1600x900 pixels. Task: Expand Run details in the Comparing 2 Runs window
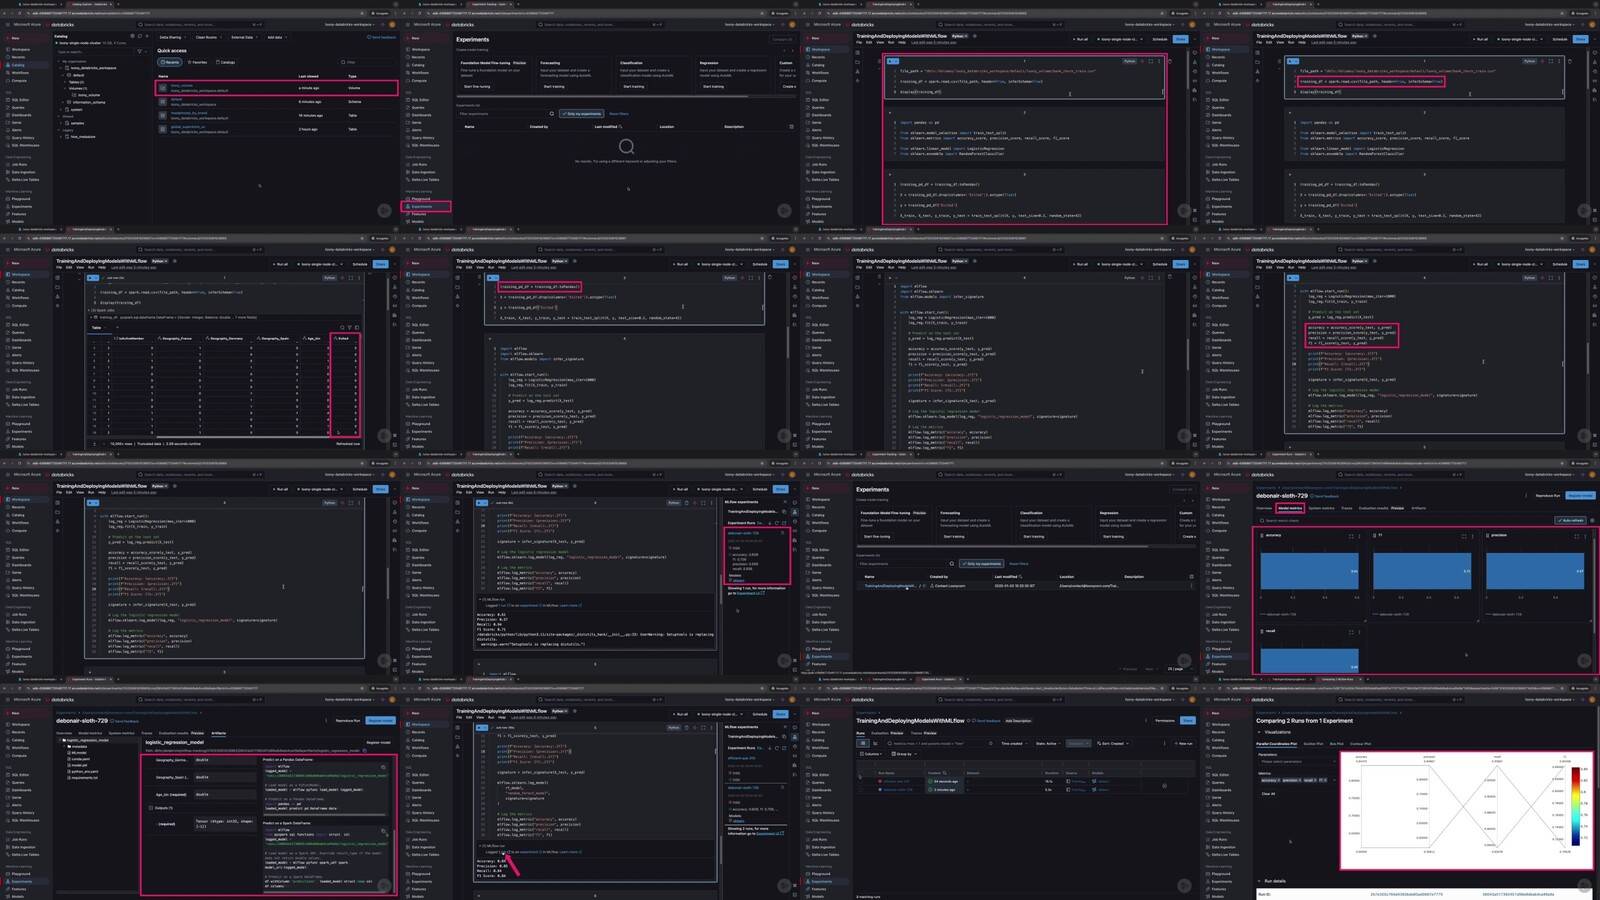click(x=1259, y=881)
